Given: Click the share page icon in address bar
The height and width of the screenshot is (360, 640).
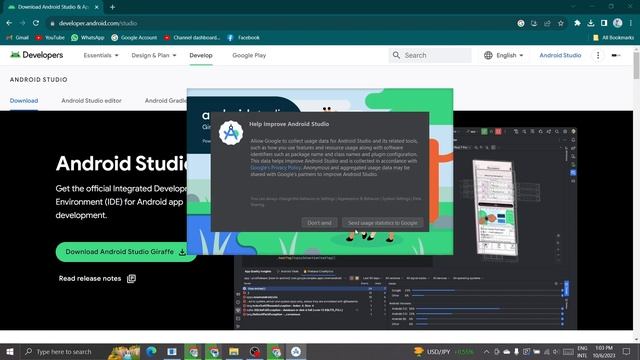Looking at the screenshot, I should point(547,23).
